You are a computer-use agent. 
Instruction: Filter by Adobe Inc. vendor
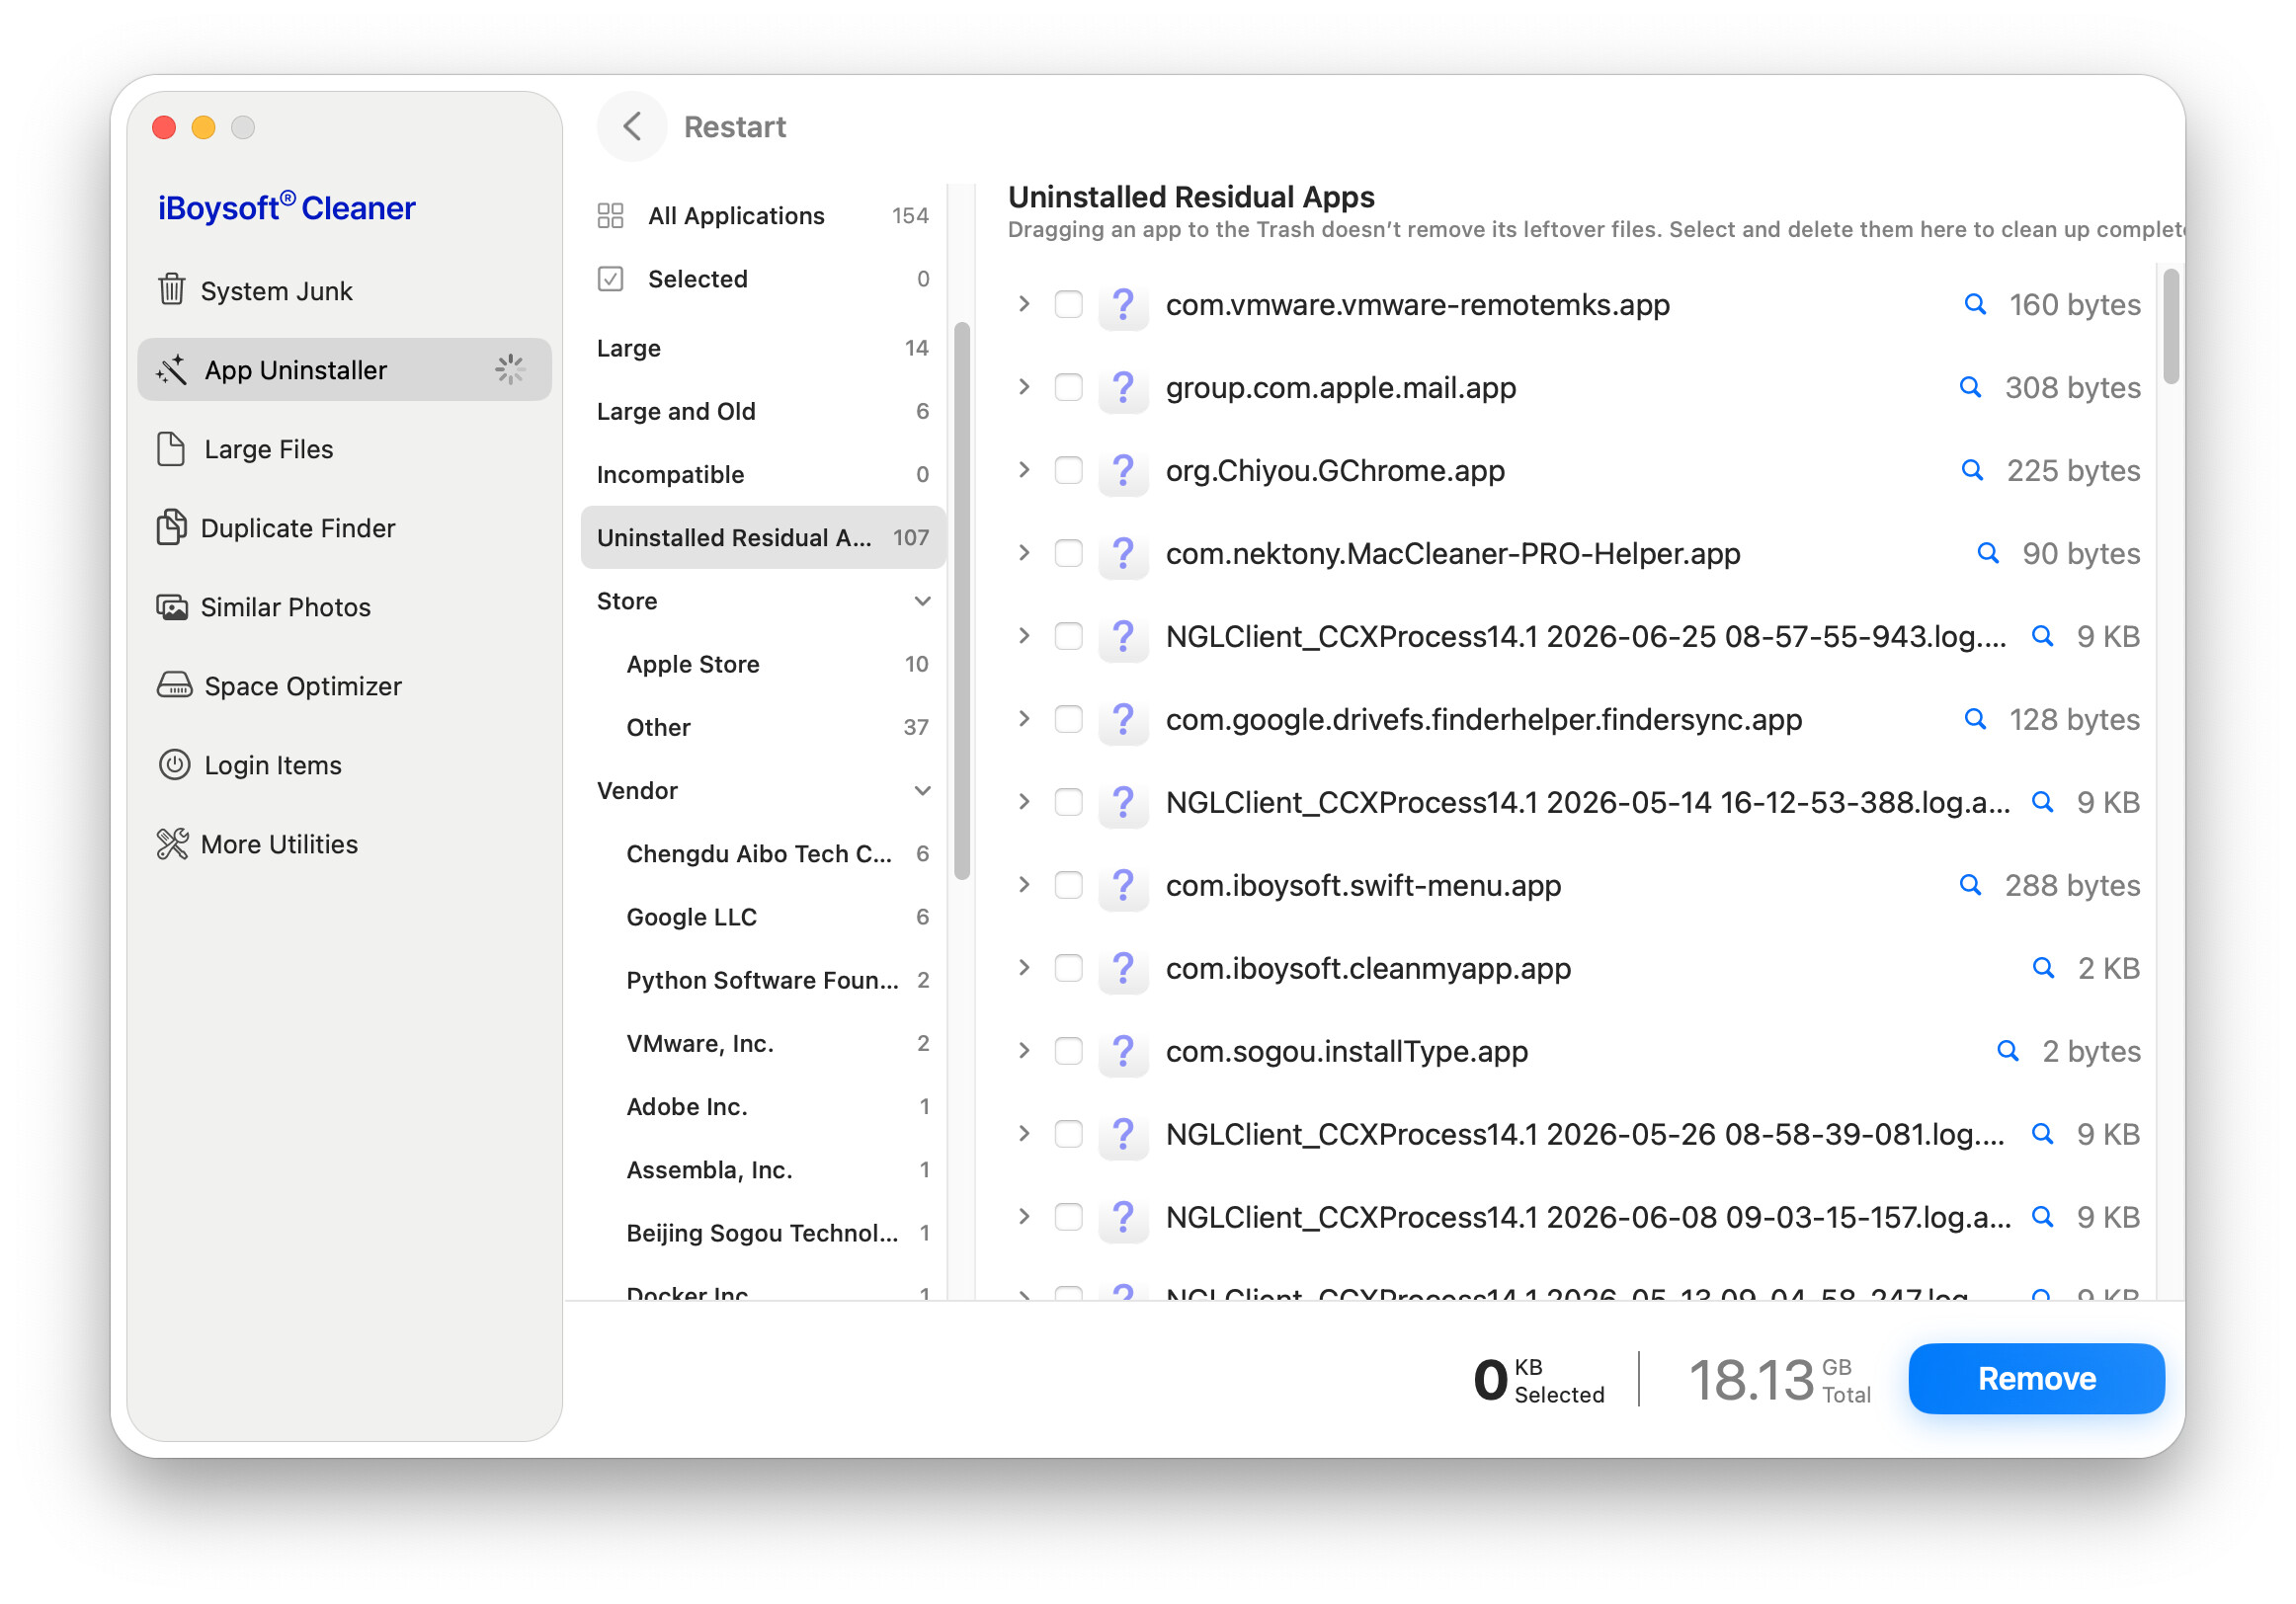pos(763,1106)
